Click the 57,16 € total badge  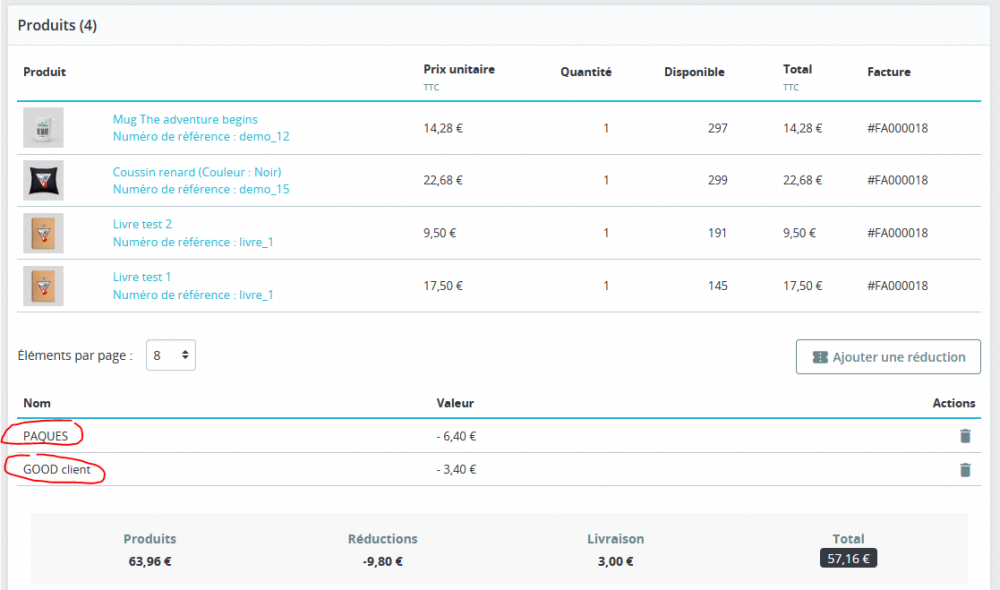[x=848, y=558]
